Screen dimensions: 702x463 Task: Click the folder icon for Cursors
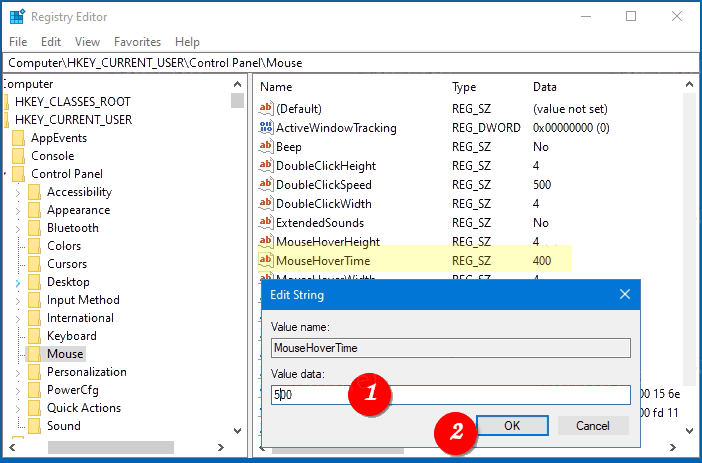(x=34, y=264)
